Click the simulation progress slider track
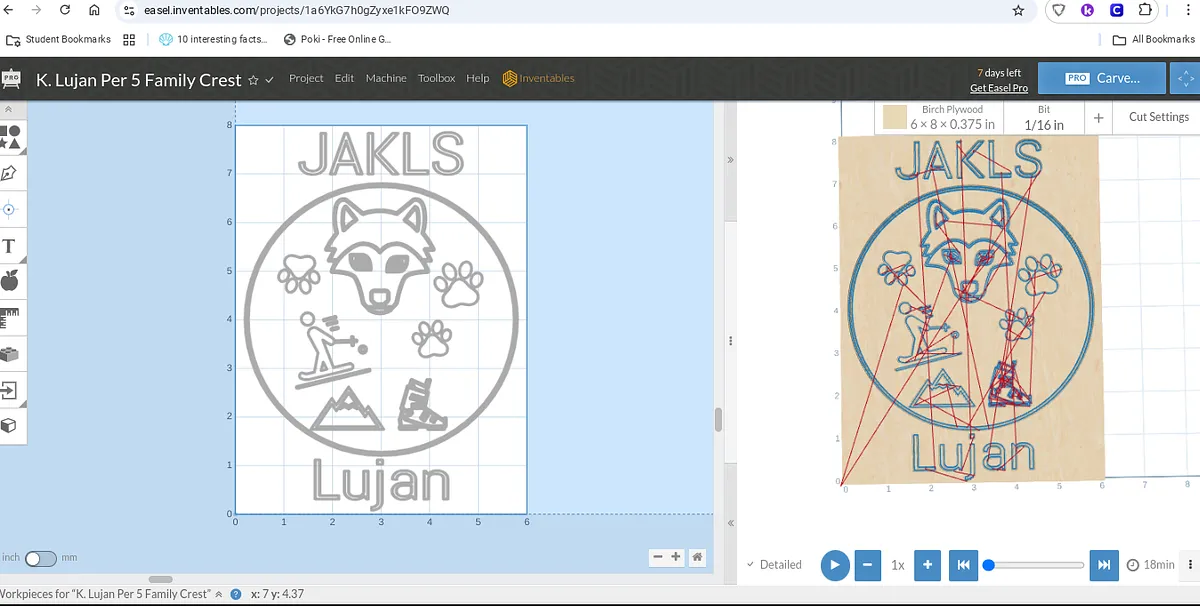Image resolution: width=1200 pixels, height=606 pixels. click(1035, 565)
